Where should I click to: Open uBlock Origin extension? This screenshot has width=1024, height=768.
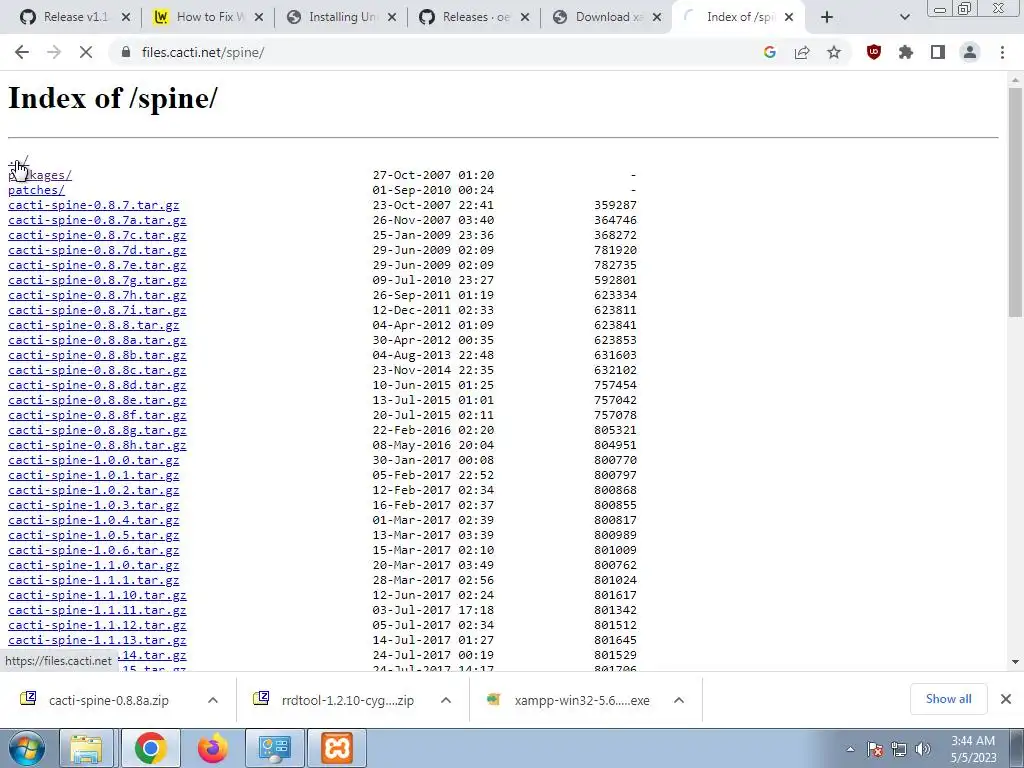tap(874, 52)
